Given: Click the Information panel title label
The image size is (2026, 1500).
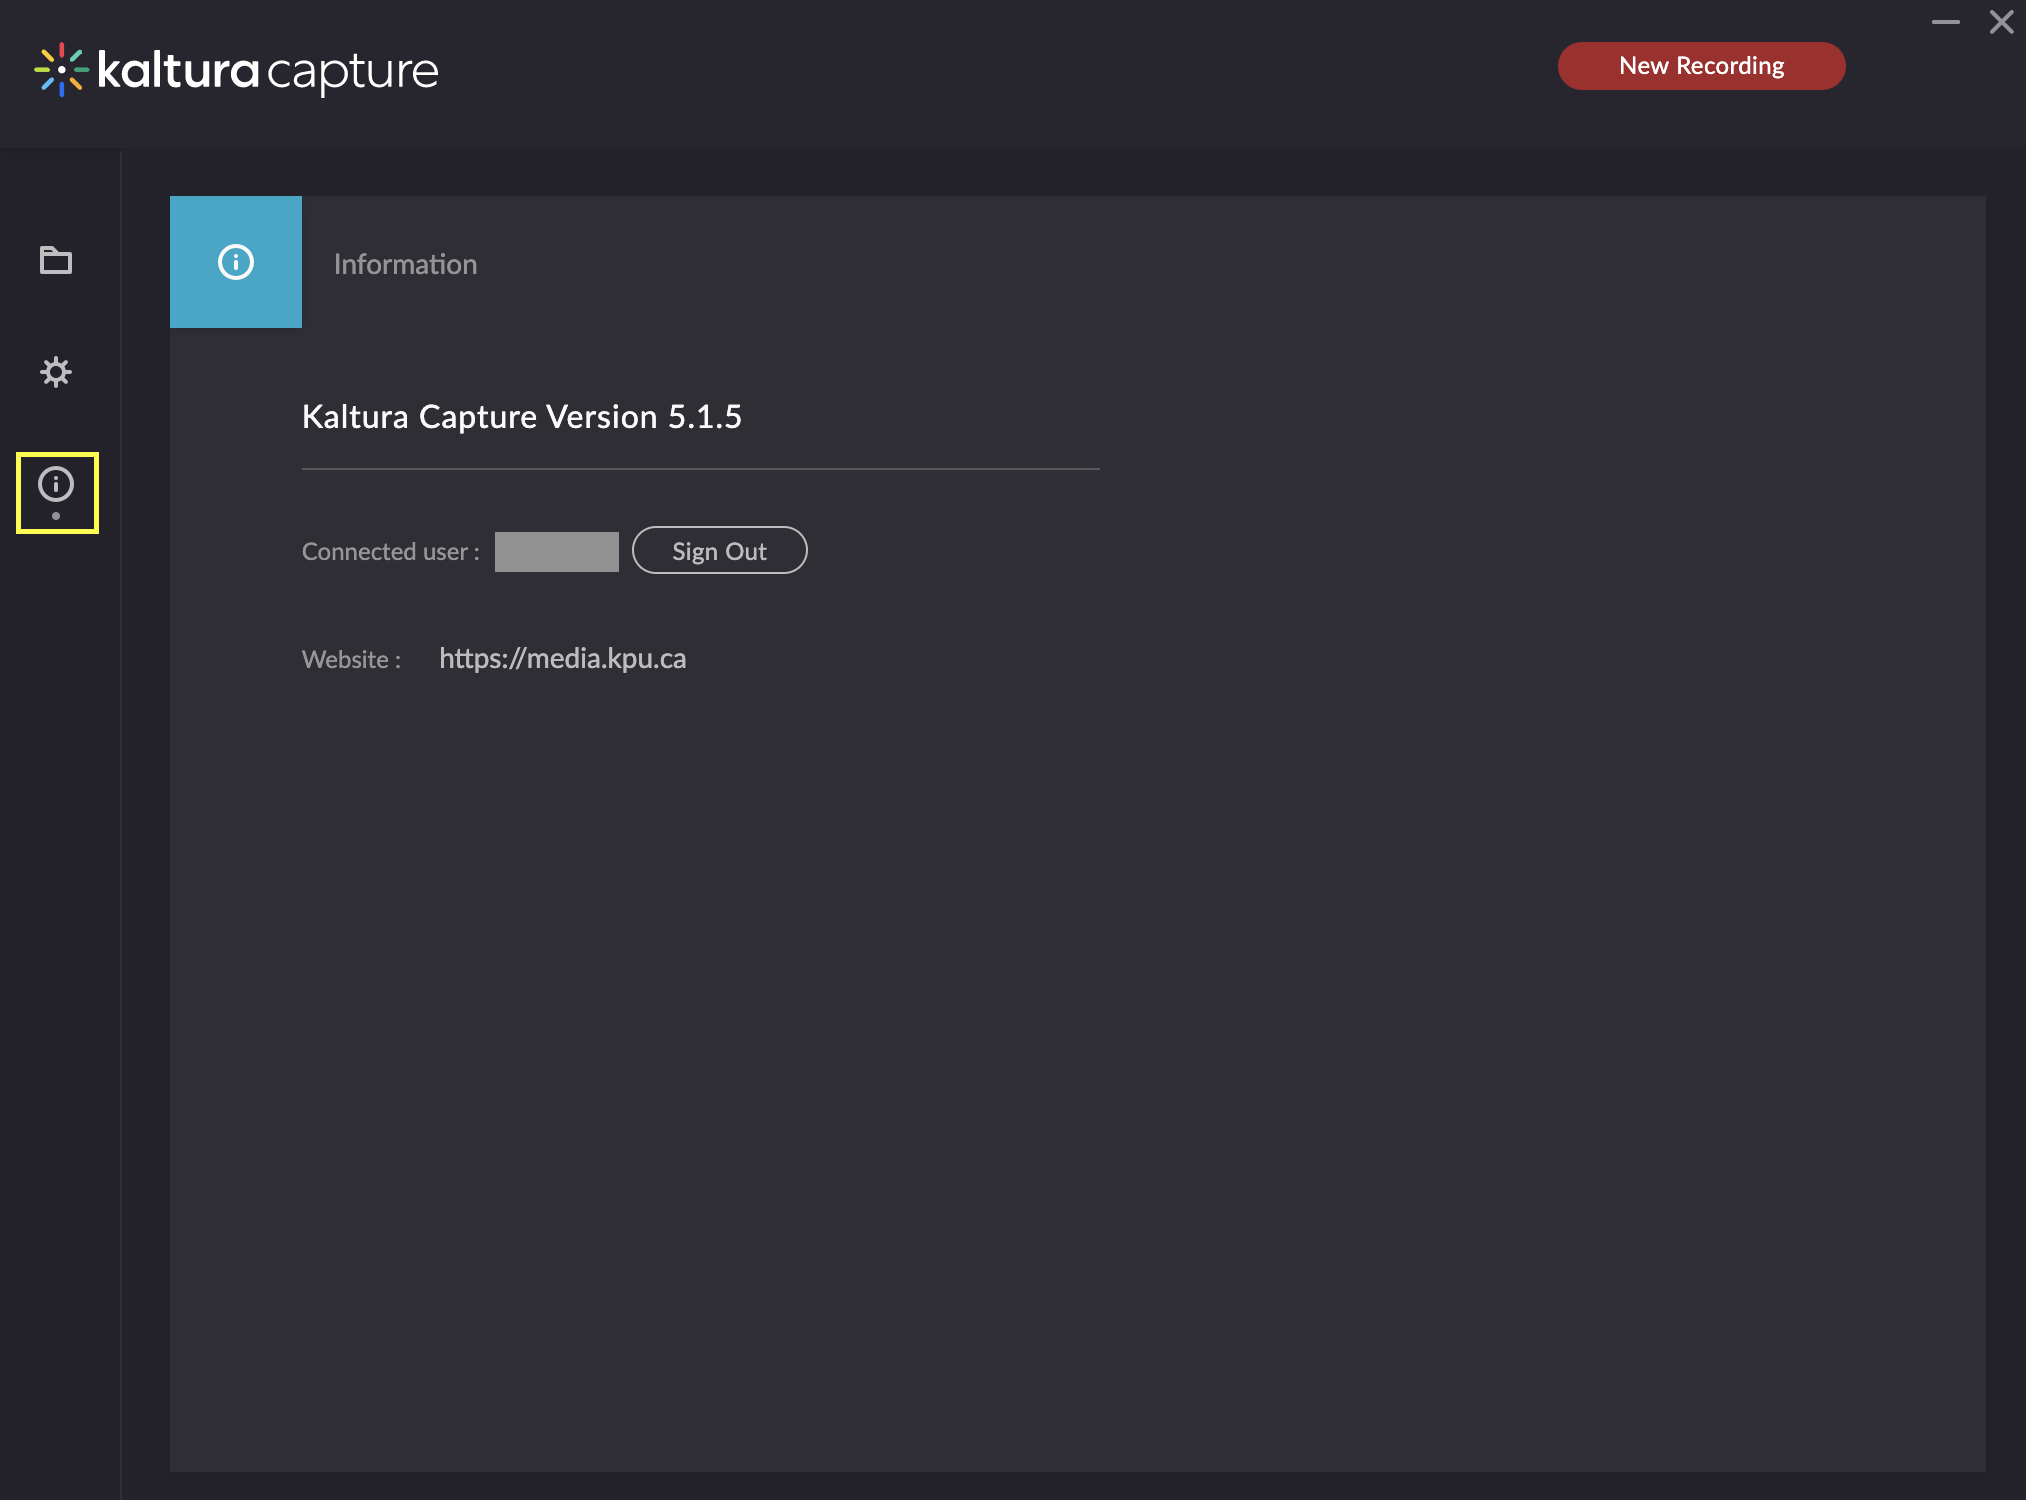Looking at the screenshot, I should [x=405, y=264].
